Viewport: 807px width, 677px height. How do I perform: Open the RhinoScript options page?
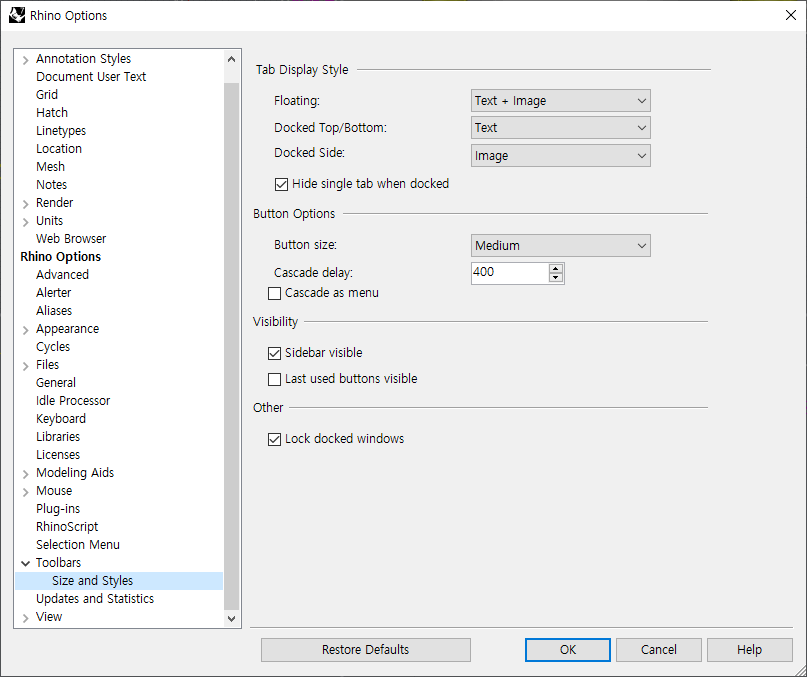tap(67, 527)
